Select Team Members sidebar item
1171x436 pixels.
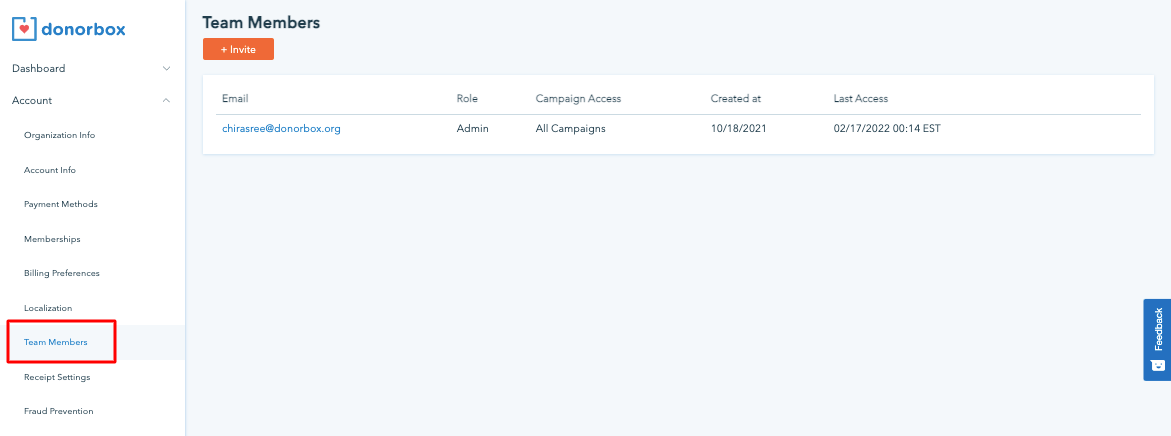(x=56, y=342)
